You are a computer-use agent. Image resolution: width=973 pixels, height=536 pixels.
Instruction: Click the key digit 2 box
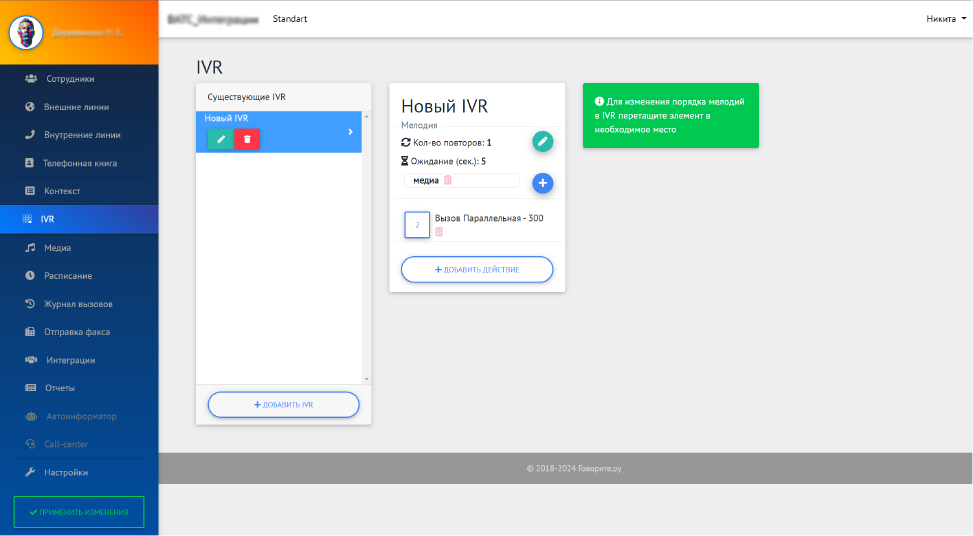(417, 225)
